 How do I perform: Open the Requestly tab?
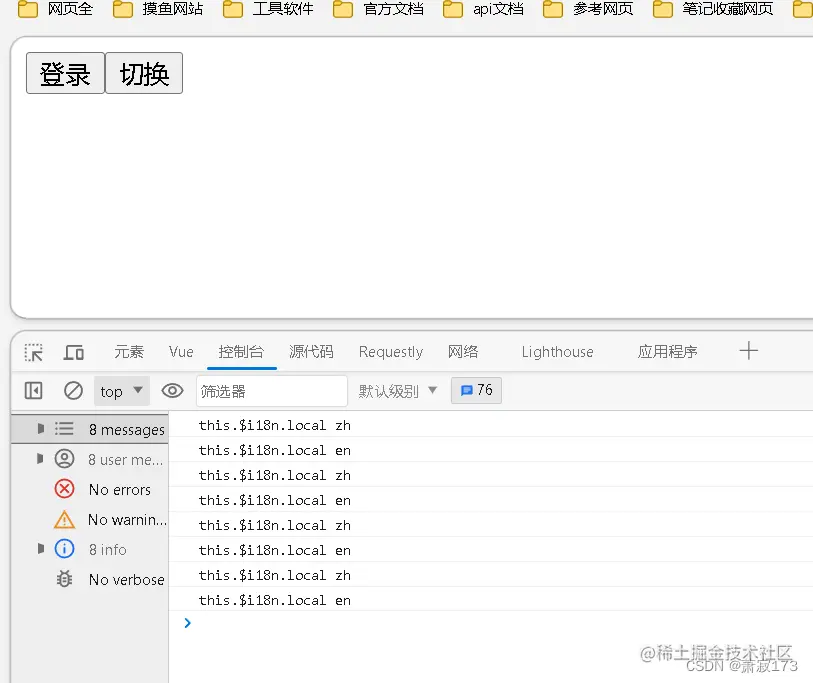point(391,352)
